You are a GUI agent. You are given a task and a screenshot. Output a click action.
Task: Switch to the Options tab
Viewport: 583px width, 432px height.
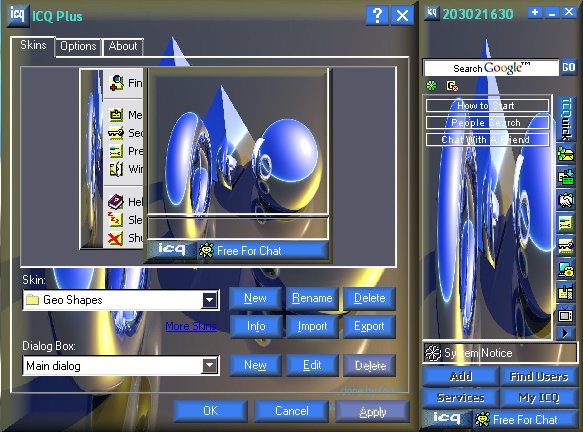coord(78,46)
